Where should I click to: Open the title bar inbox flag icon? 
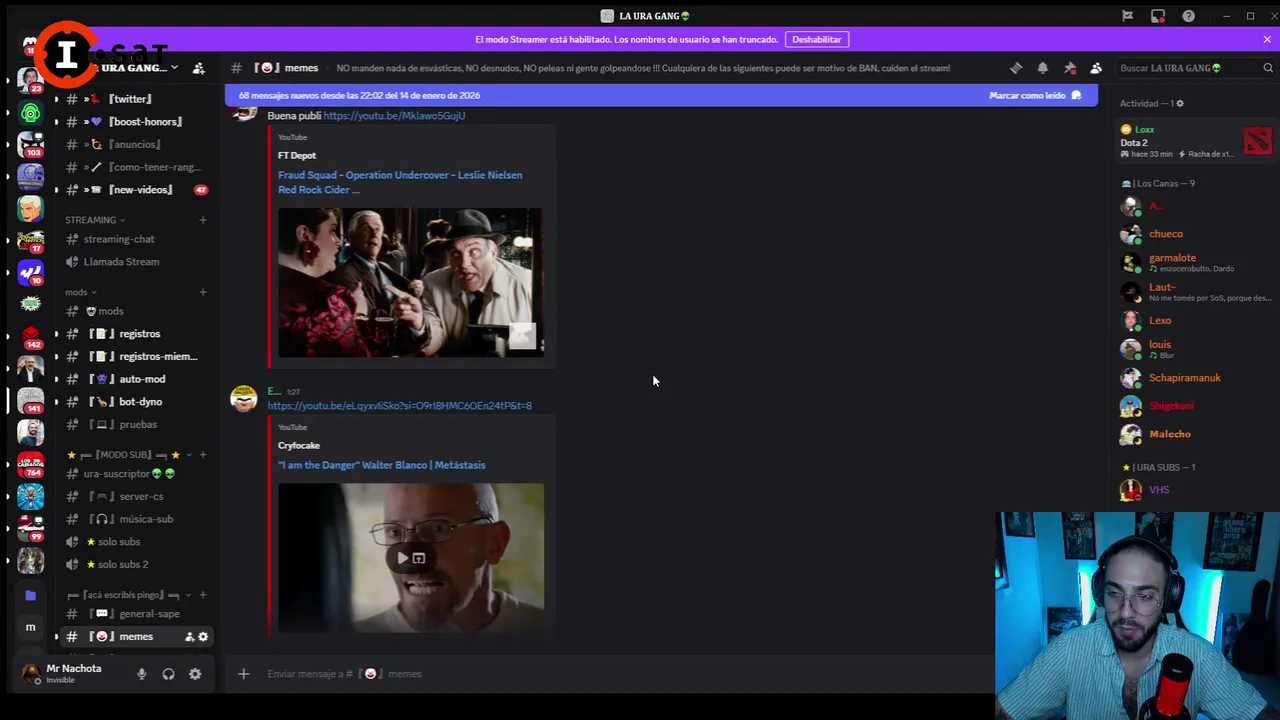tap(1127, 16)
